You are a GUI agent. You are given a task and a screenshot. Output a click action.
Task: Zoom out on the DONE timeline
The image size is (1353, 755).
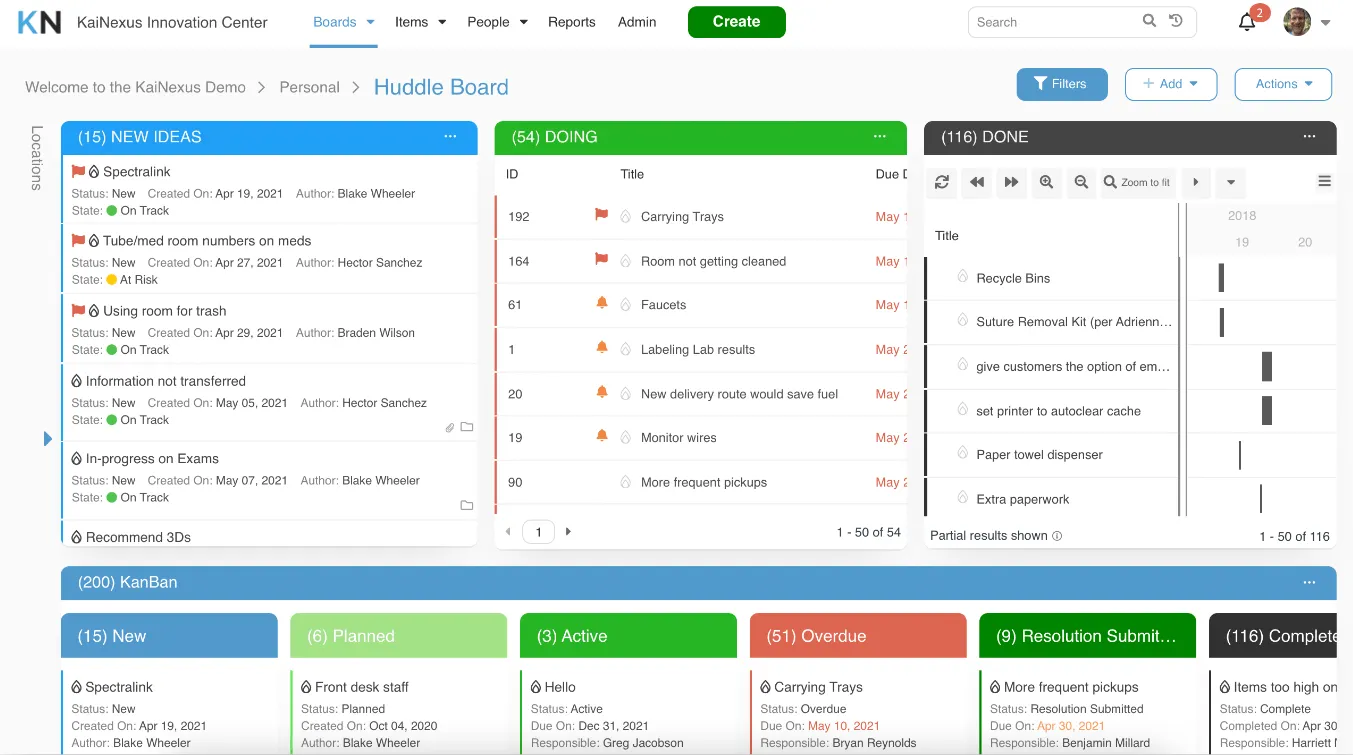[x=1081, y=182]
